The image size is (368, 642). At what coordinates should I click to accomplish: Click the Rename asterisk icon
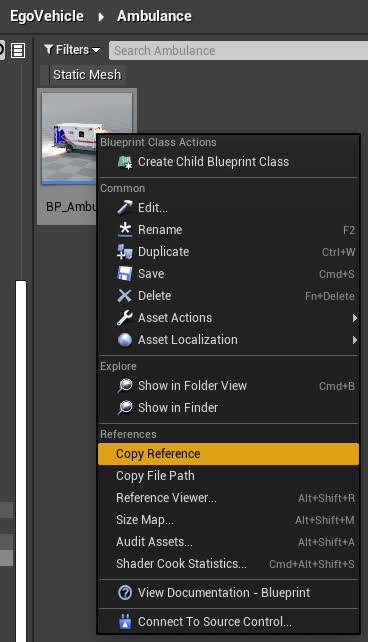point(125,230)
